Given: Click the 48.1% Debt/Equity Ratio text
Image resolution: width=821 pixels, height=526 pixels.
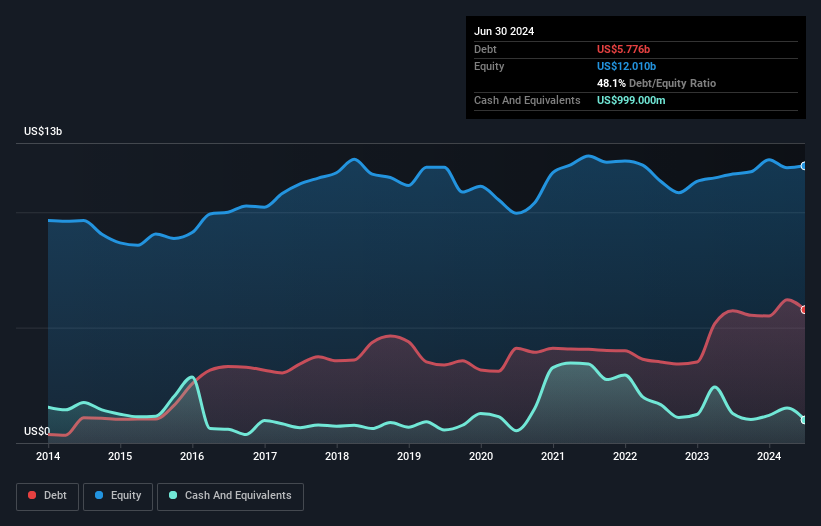Looking at the screenshot, I should click(656, 83).
